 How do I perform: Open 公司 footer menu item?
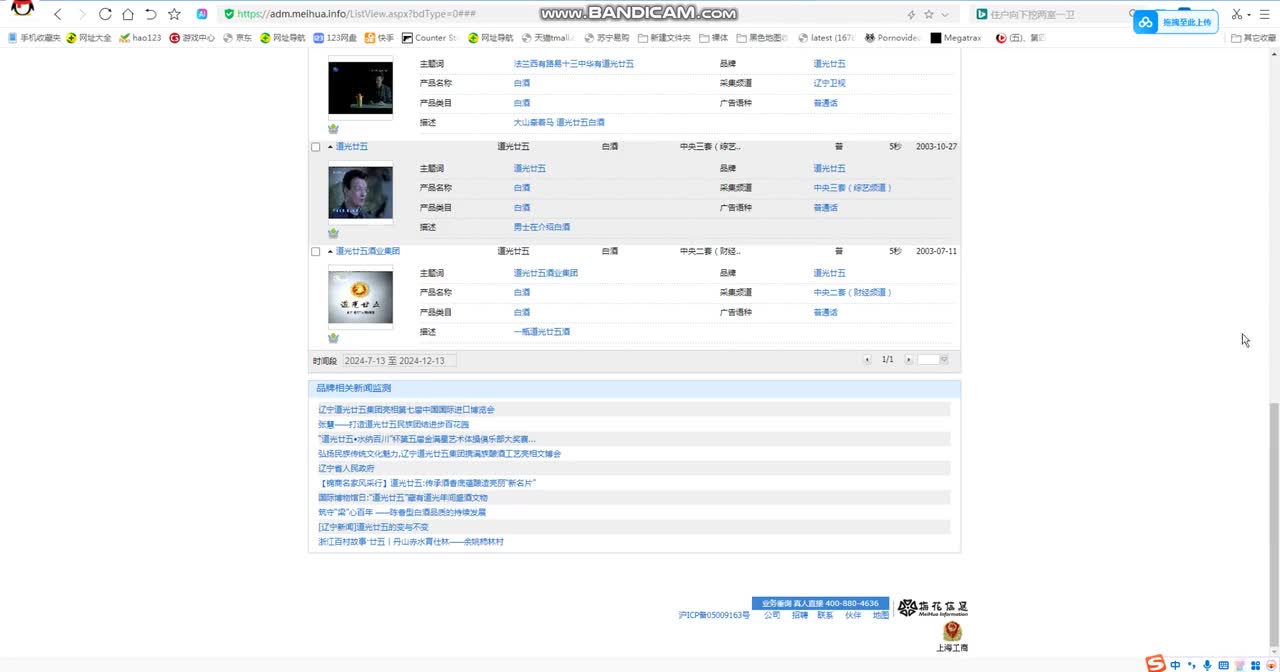(x=772, y=616)
